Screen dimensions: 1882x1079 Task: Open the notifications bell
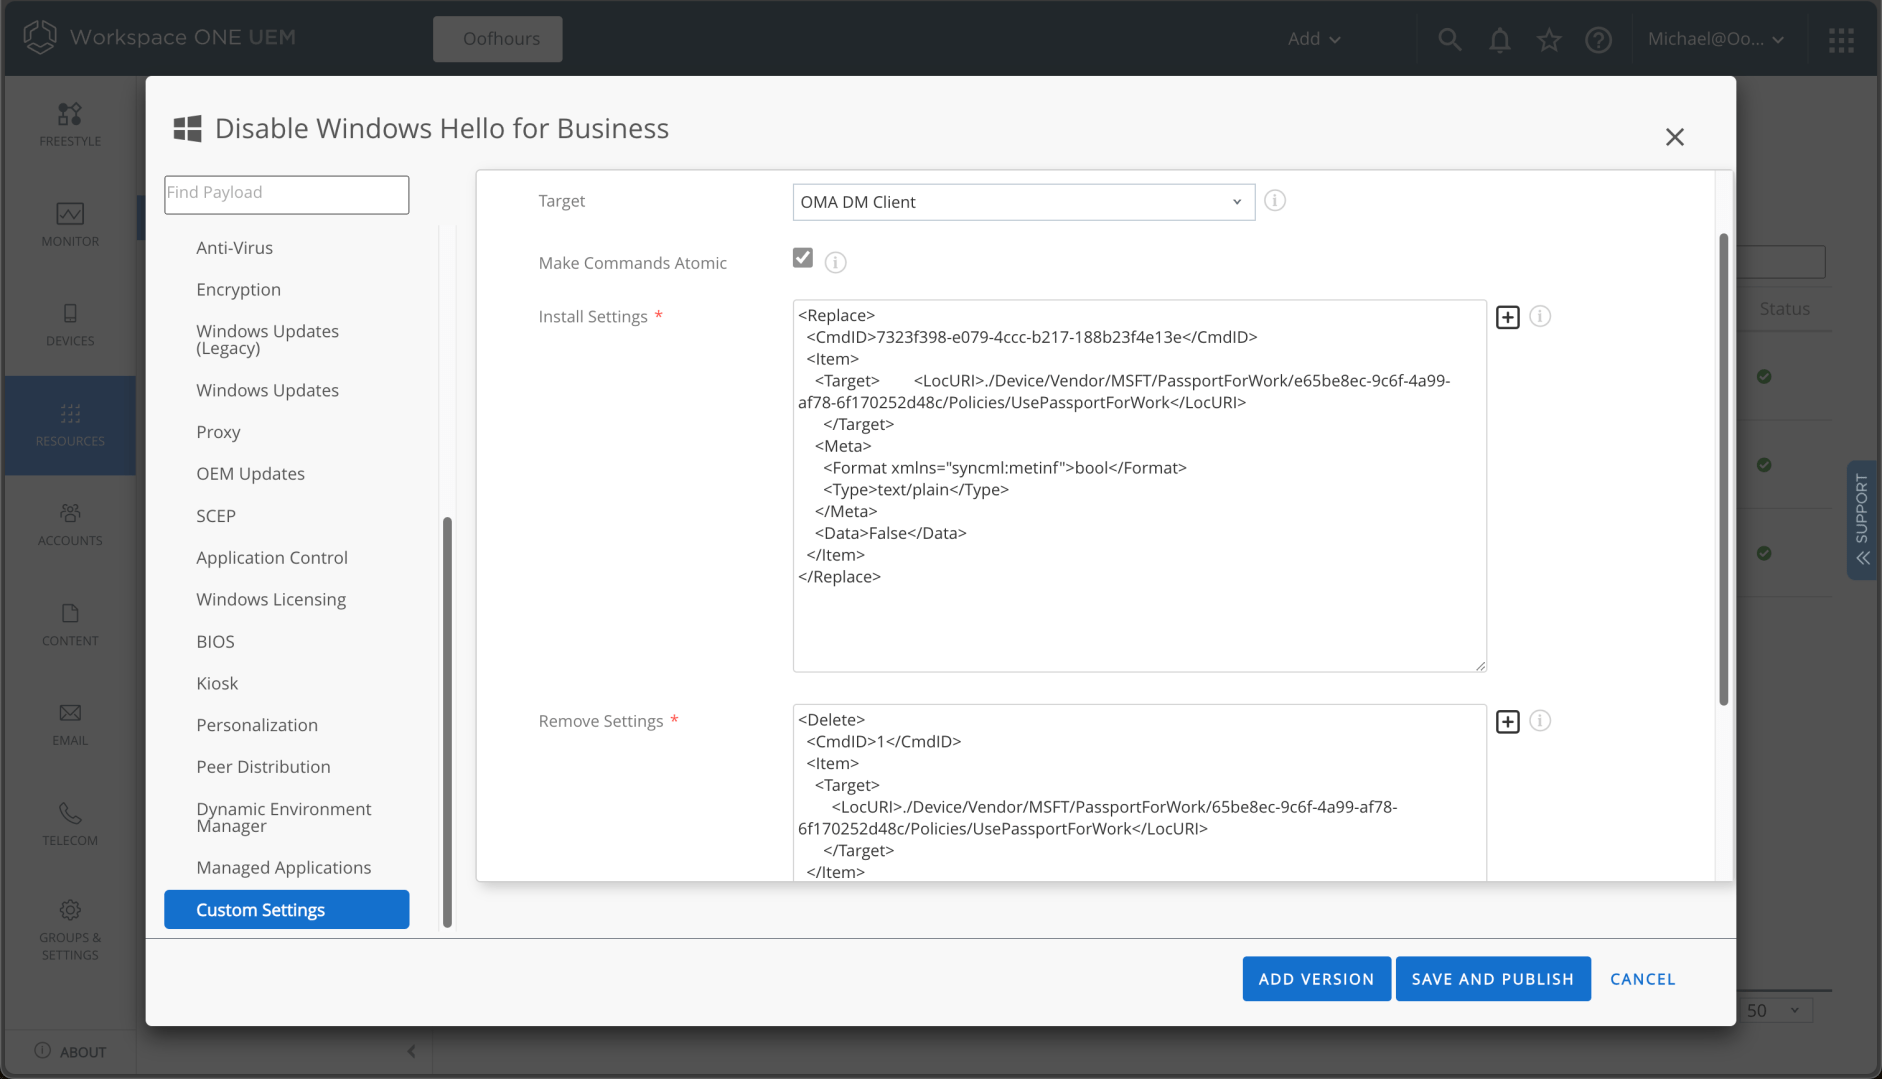point(1499,39)
